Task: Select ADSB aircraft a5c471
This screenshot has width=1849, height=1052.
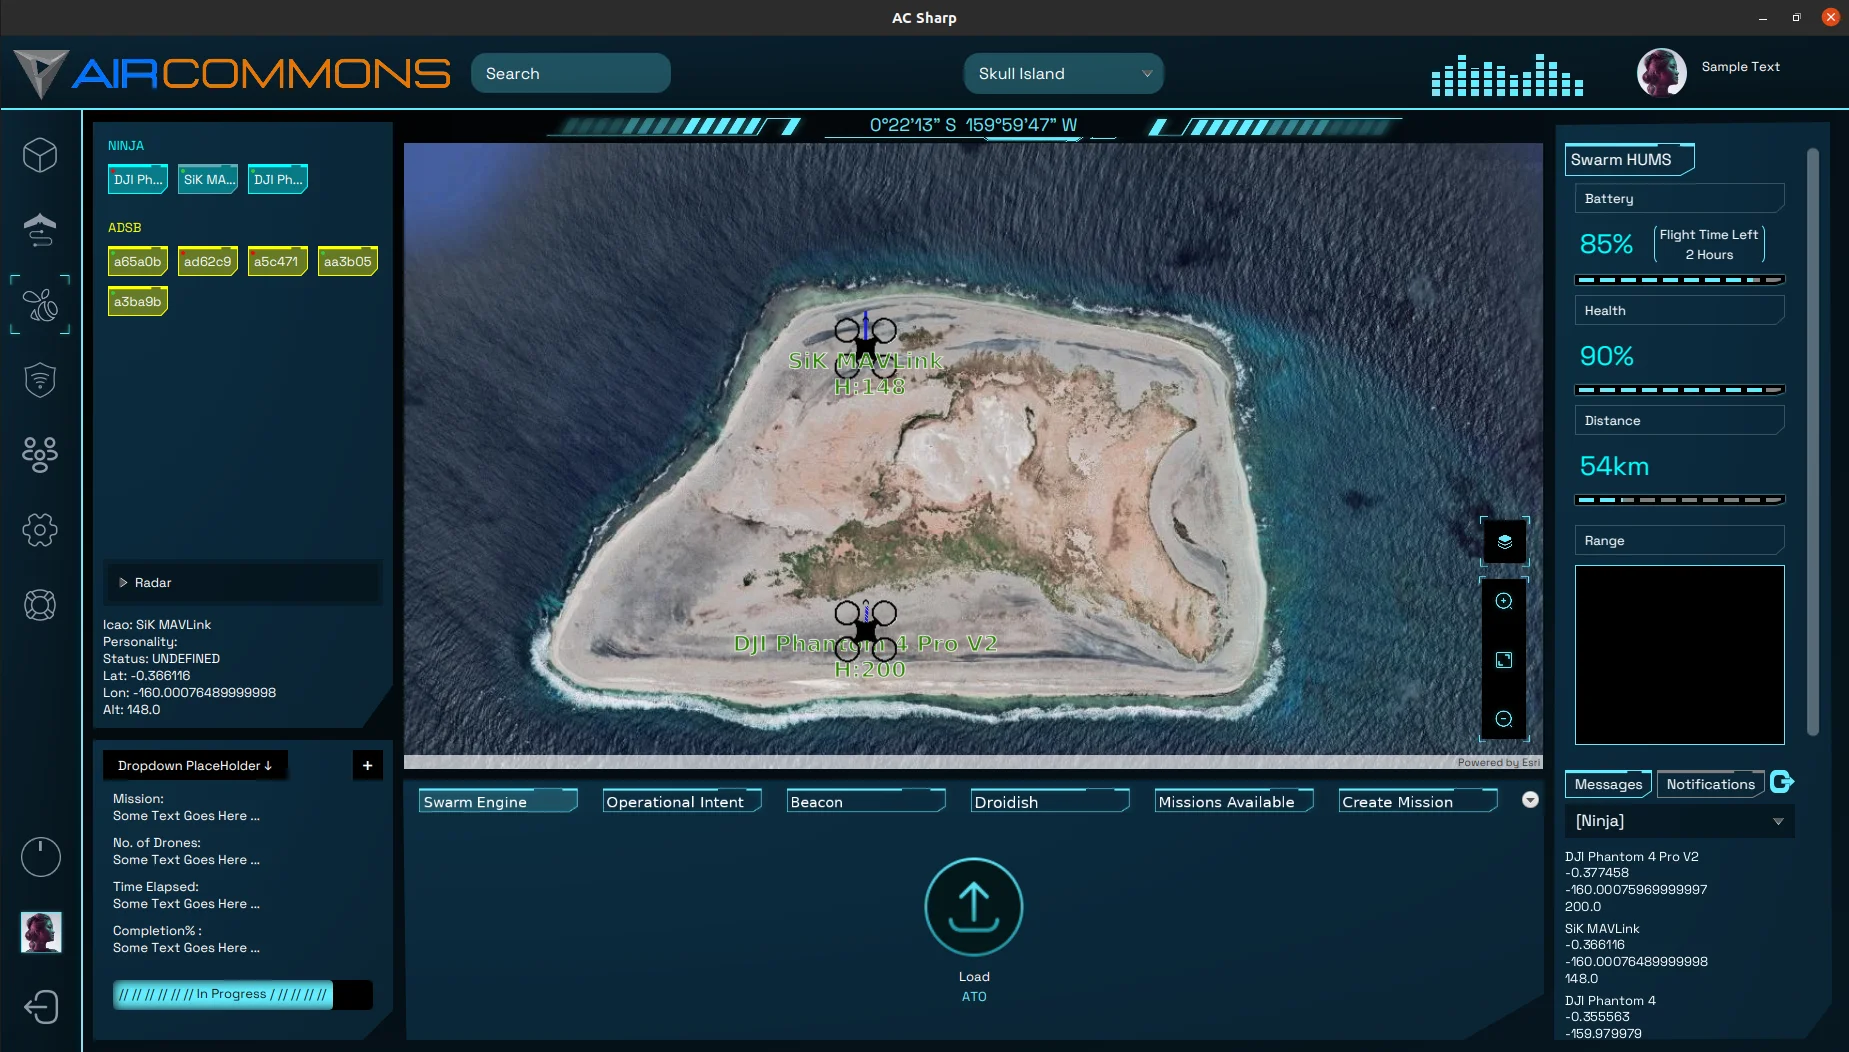Action: tap(278, 261)
